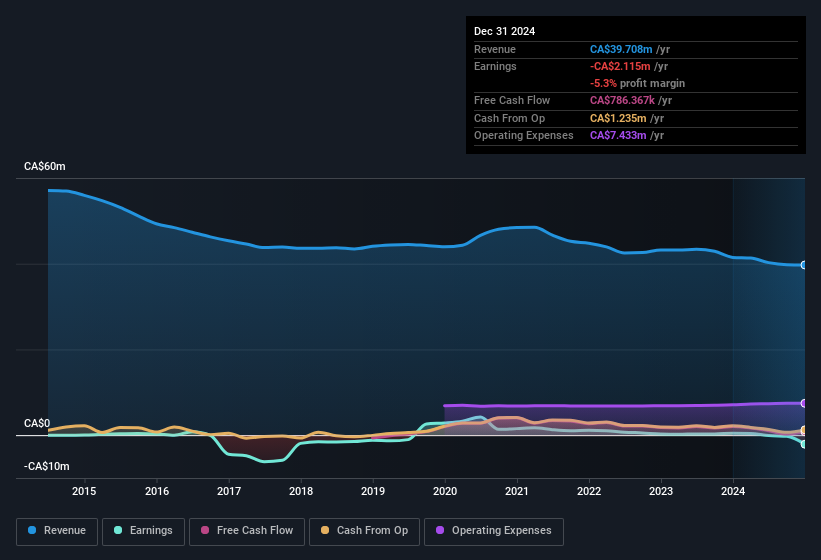This screenshot has height=560, width=821.
Task: Click the Cash From Op endpoint marker
Action: tap(804, 430)
